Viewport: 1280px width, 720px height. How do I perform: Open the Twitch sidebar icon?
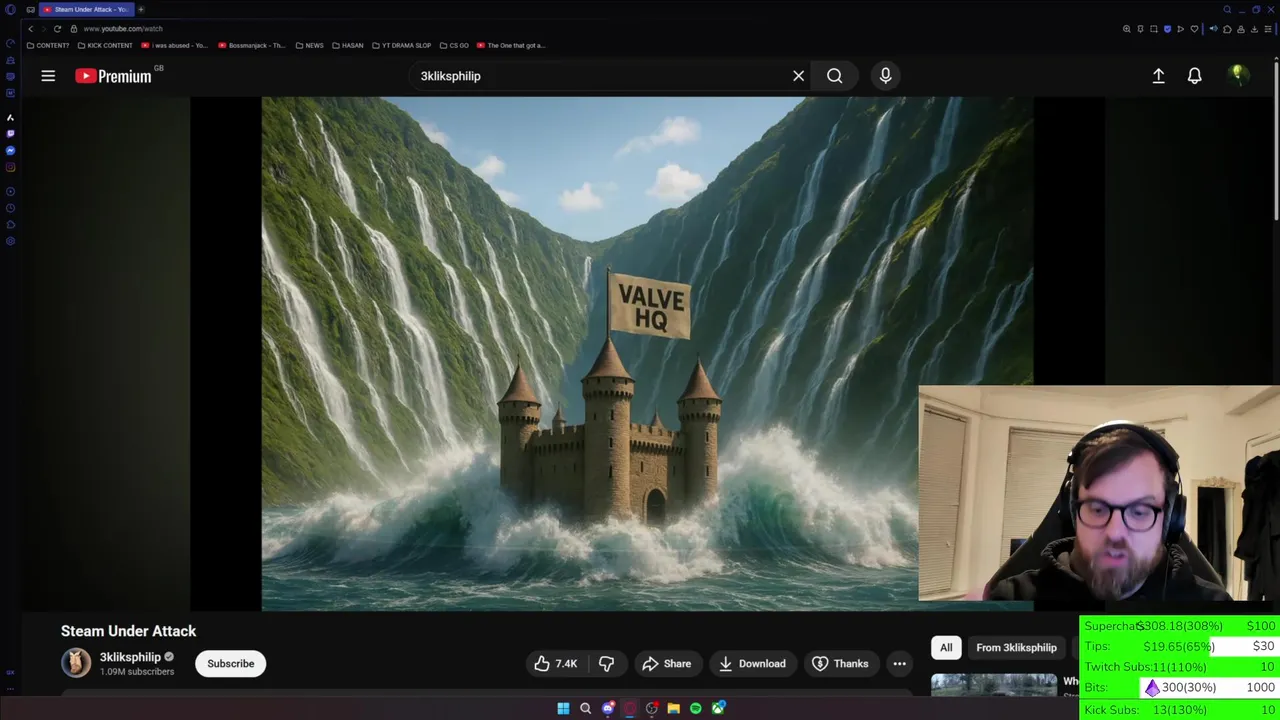click(10, 133)
